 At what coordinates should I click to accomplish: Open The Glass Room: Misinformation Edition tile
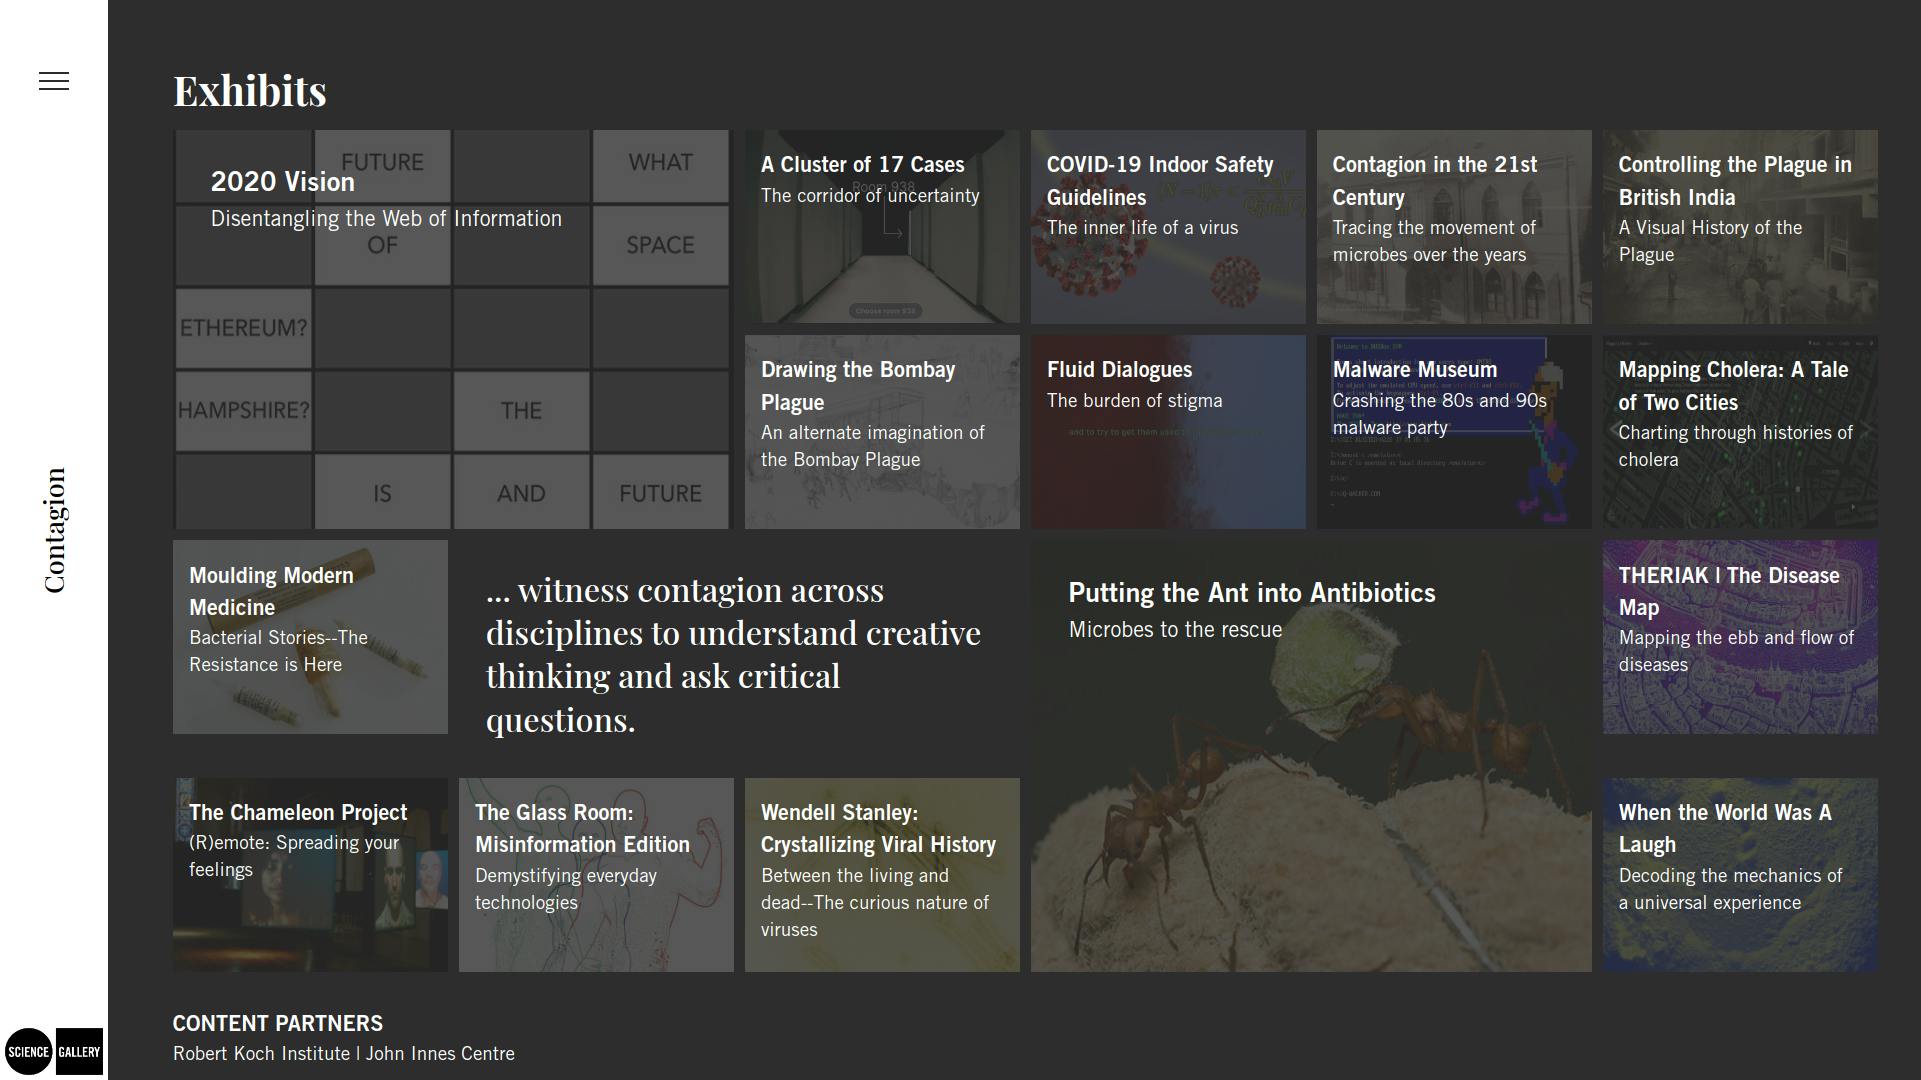click(x=596, y=875)
